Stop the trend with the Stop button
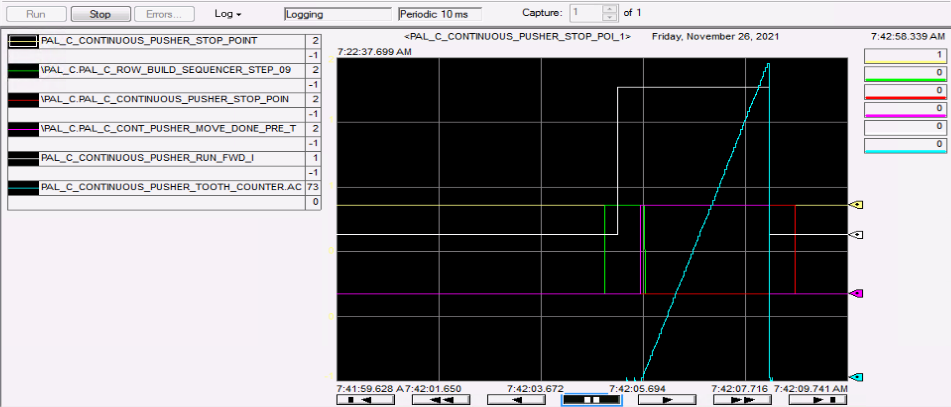 (100, 14)
